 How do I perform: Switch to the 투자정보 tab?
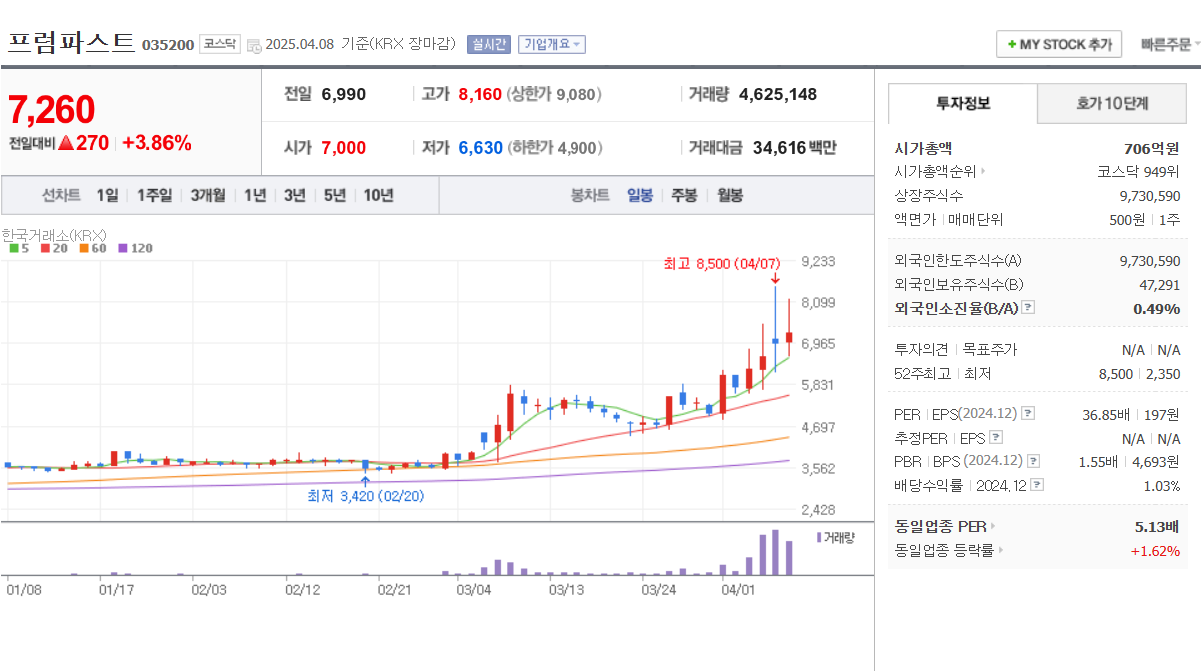coord(963,104)
